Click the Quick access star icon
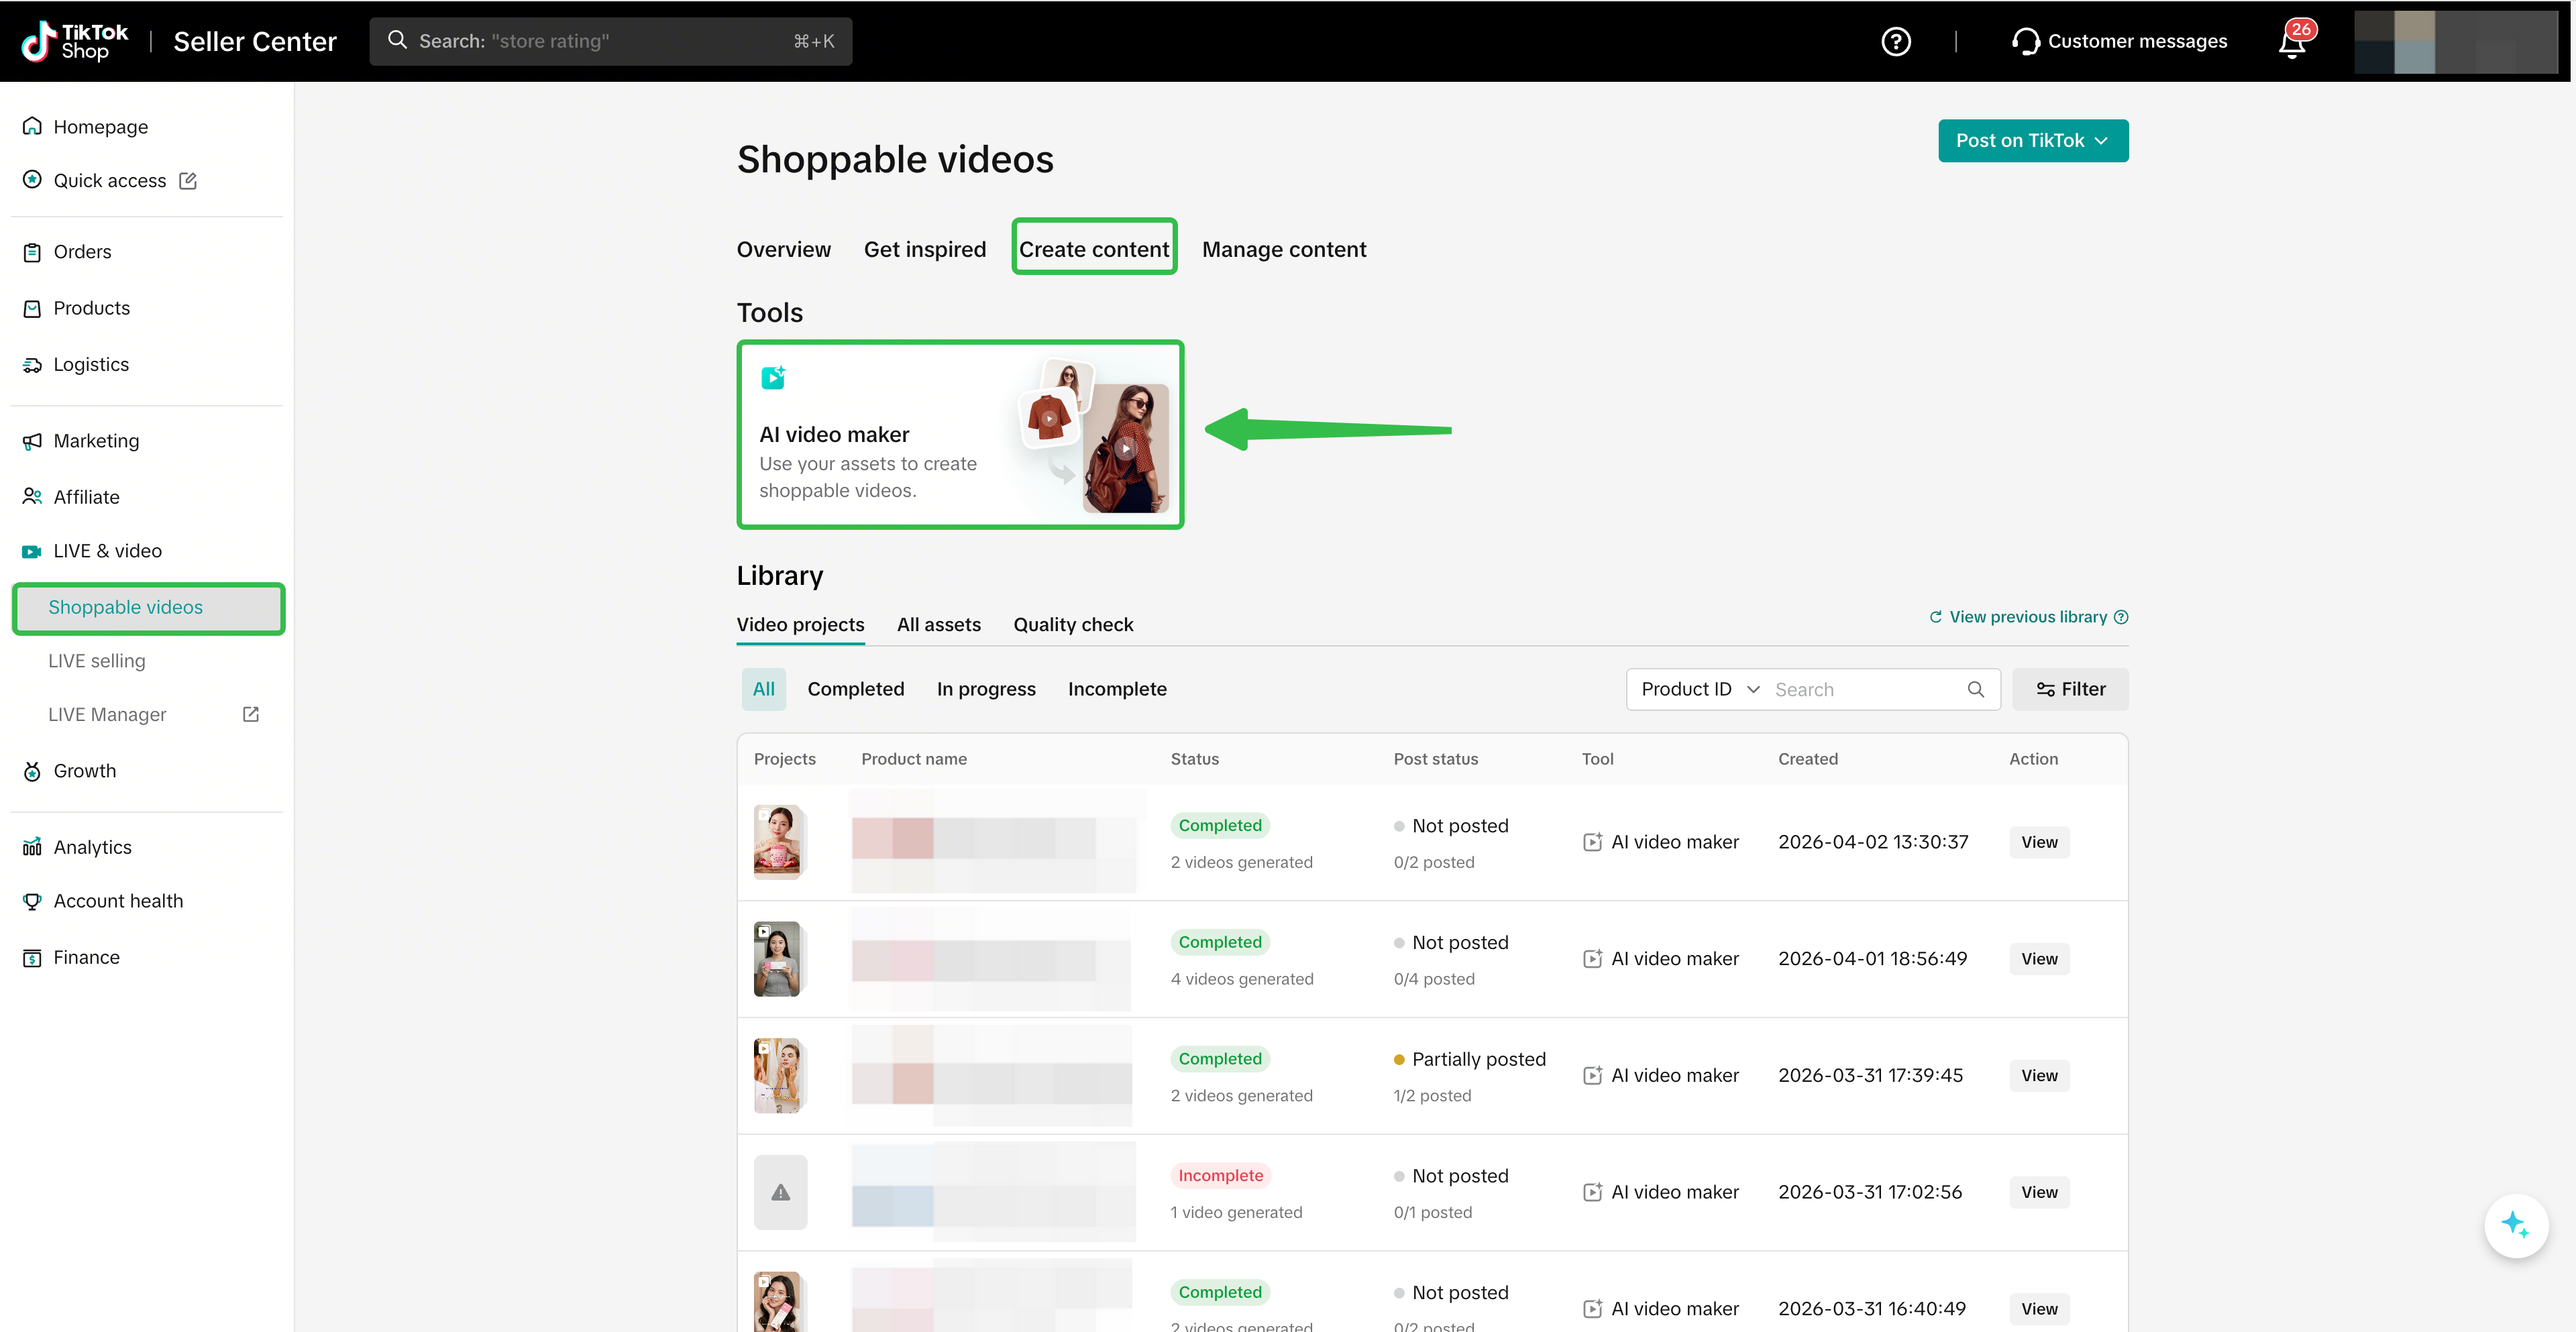Image resolution: width=2576 pixels, height=1332 pixels. [32, 180]
